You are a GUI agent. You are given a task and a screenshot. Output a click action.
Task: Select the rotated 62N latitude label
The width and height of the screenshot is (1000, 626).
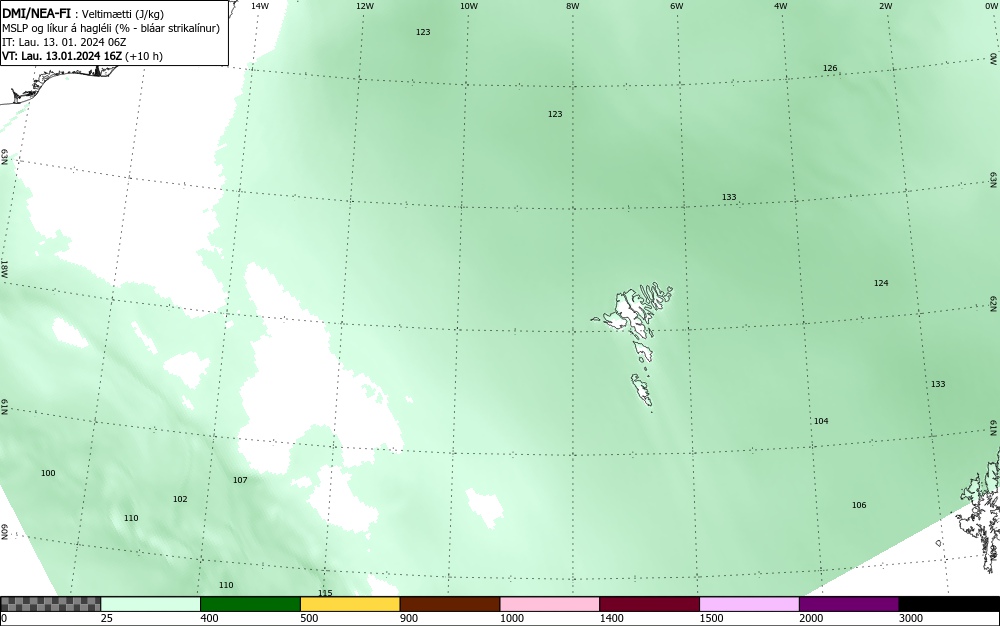(x=994, y=303)
